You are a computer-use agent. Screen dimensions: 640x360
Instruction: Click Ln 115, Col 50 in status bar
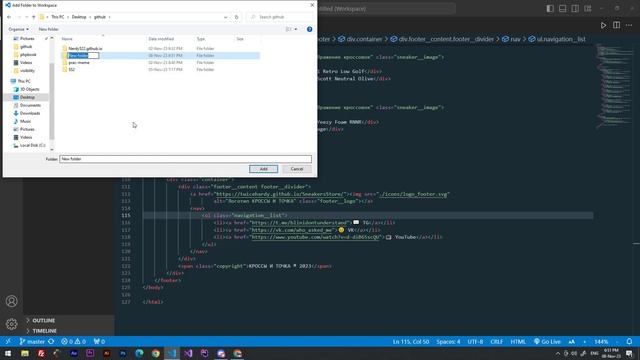pyautogui.click(x=411, y=342)
